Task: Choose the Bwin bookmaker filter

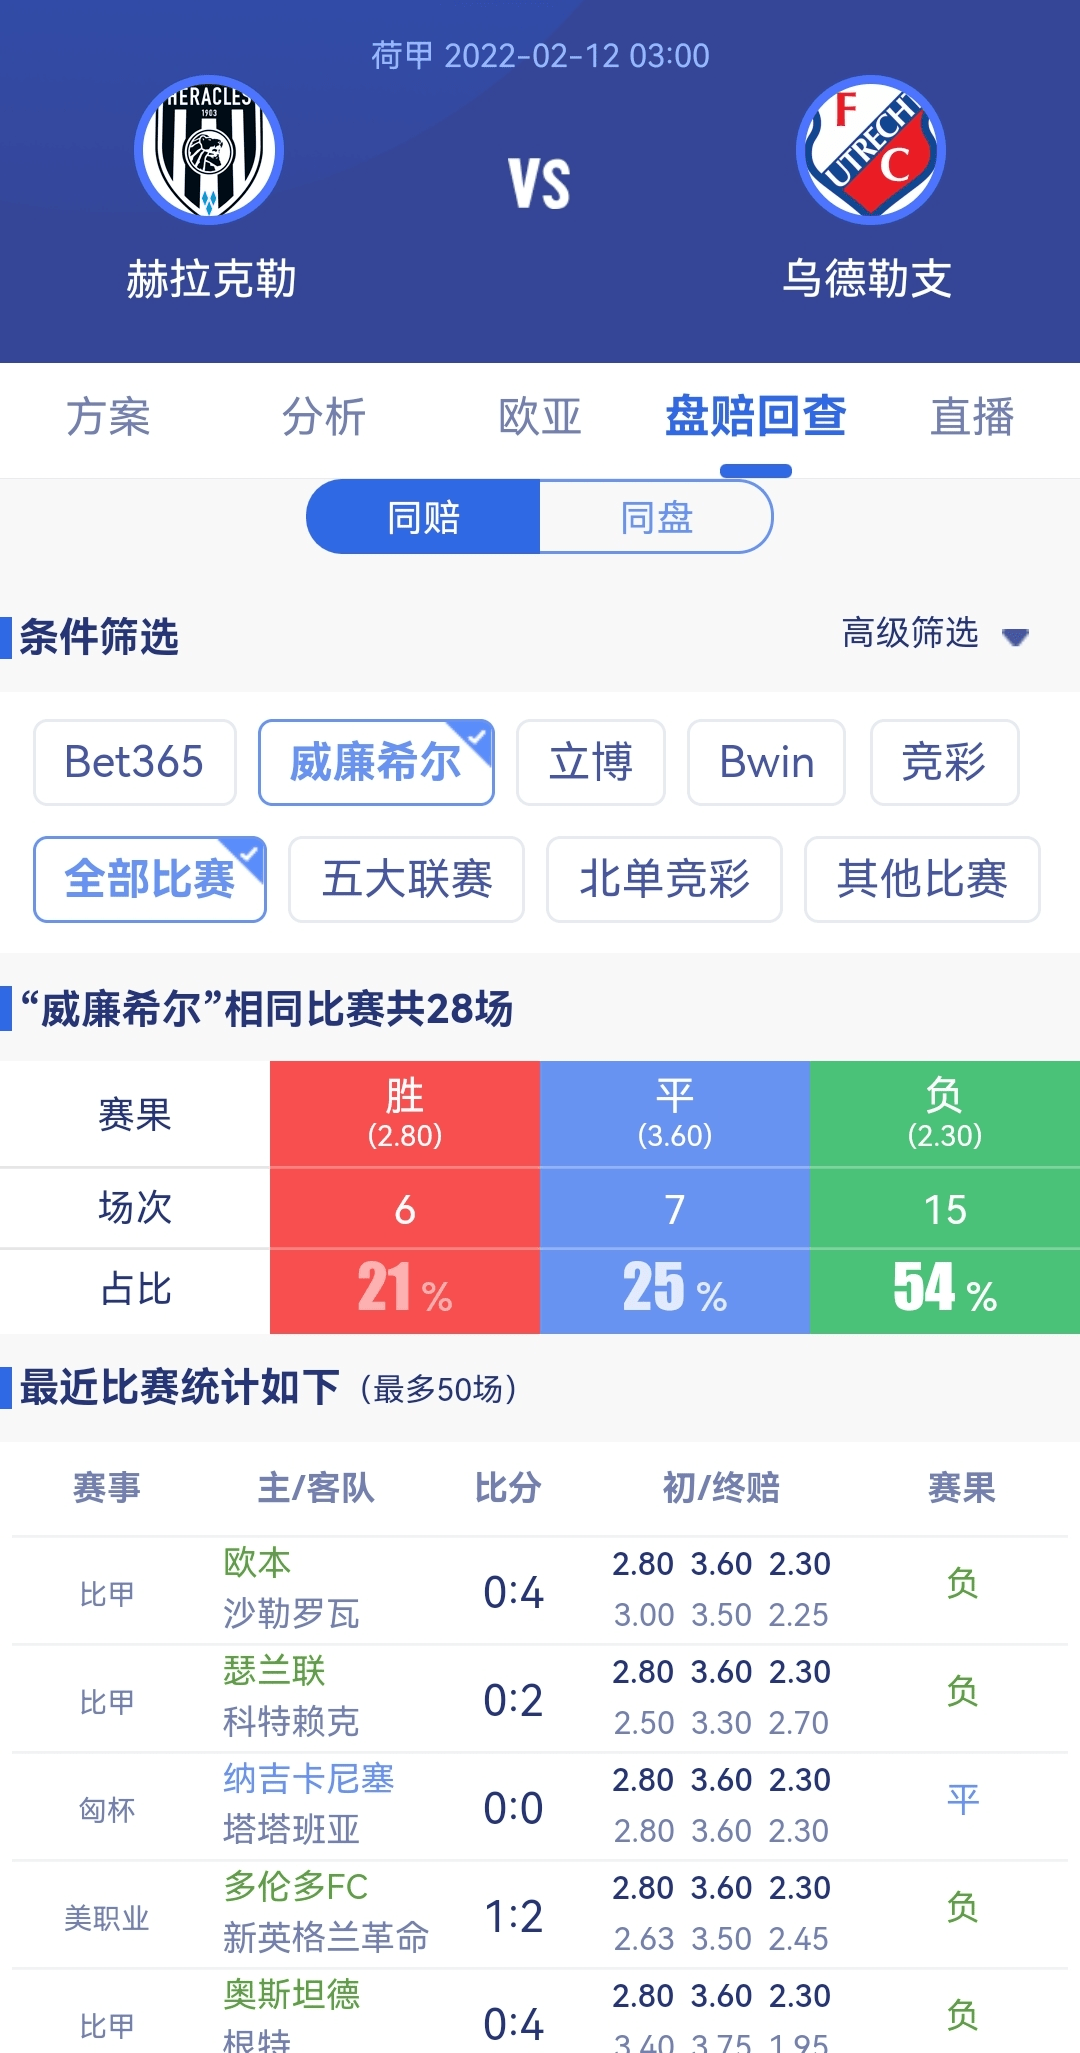Action: coord(767,762)
